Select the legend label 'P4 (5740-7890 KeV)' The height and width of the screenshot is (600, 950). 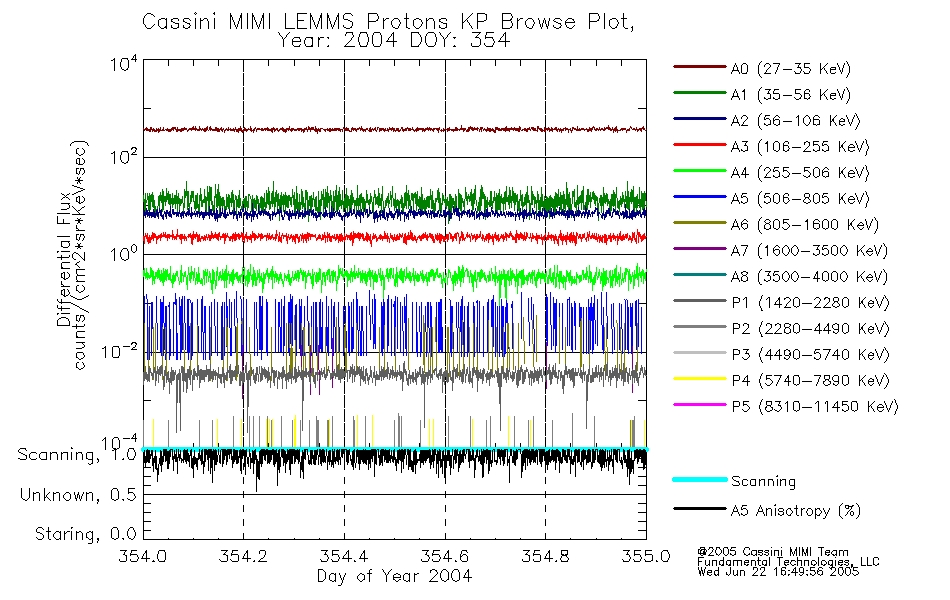[x=810, y=381]
